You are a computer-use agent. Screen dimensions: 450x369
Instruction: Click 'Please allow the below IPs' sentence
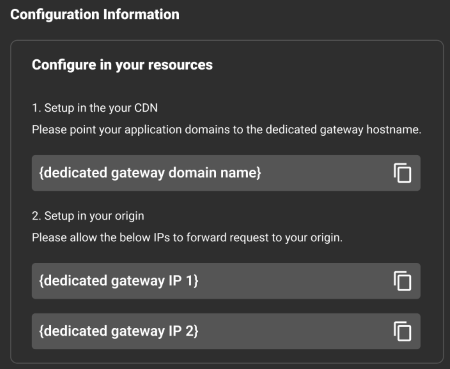tap(187, 238)
